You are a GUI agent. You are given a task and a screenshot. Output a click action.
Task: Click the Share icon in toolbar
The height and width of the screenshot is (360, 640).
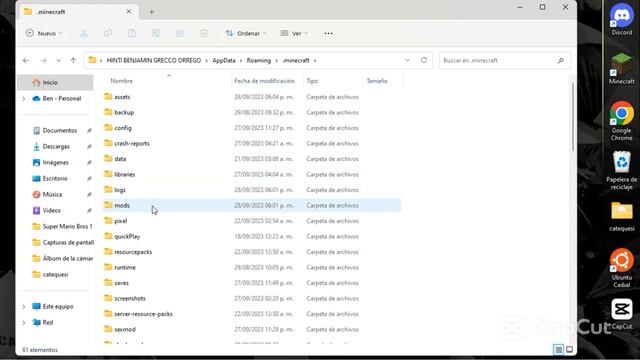[180, 33]
